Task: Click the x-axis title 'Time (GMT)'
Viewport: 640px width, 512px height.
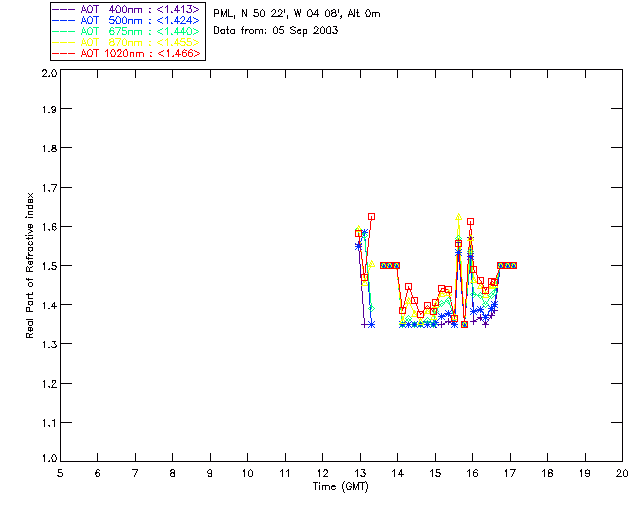Action: click(x=340, y=487)
